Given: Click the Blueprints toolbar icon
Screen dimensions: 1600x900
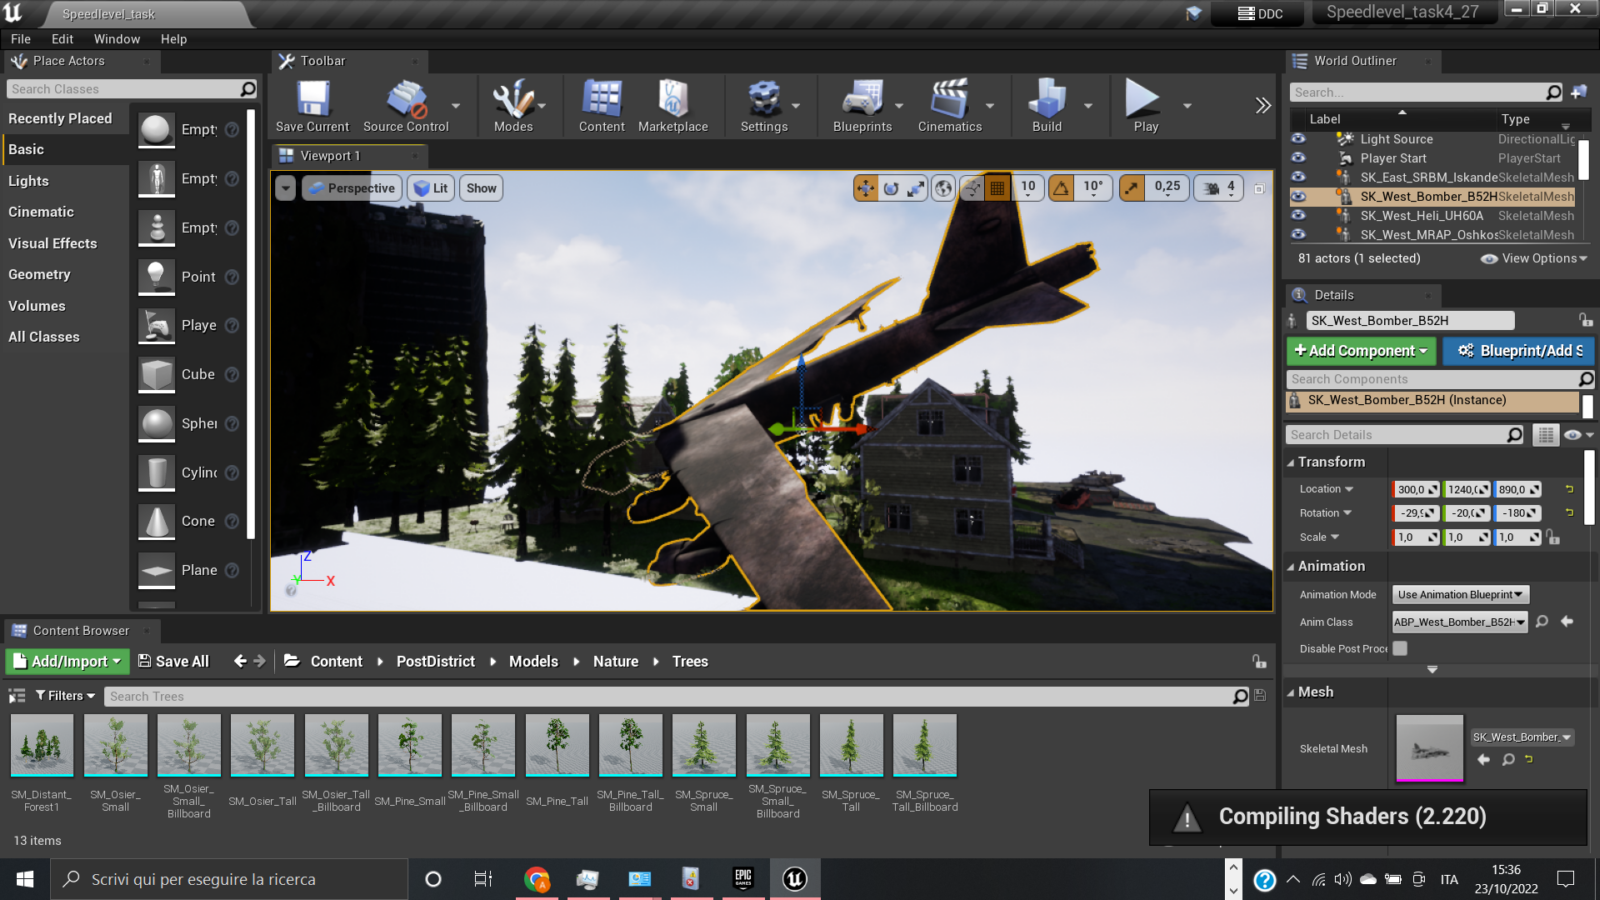Looking at the screenshot, I should [x=862, y=105].
